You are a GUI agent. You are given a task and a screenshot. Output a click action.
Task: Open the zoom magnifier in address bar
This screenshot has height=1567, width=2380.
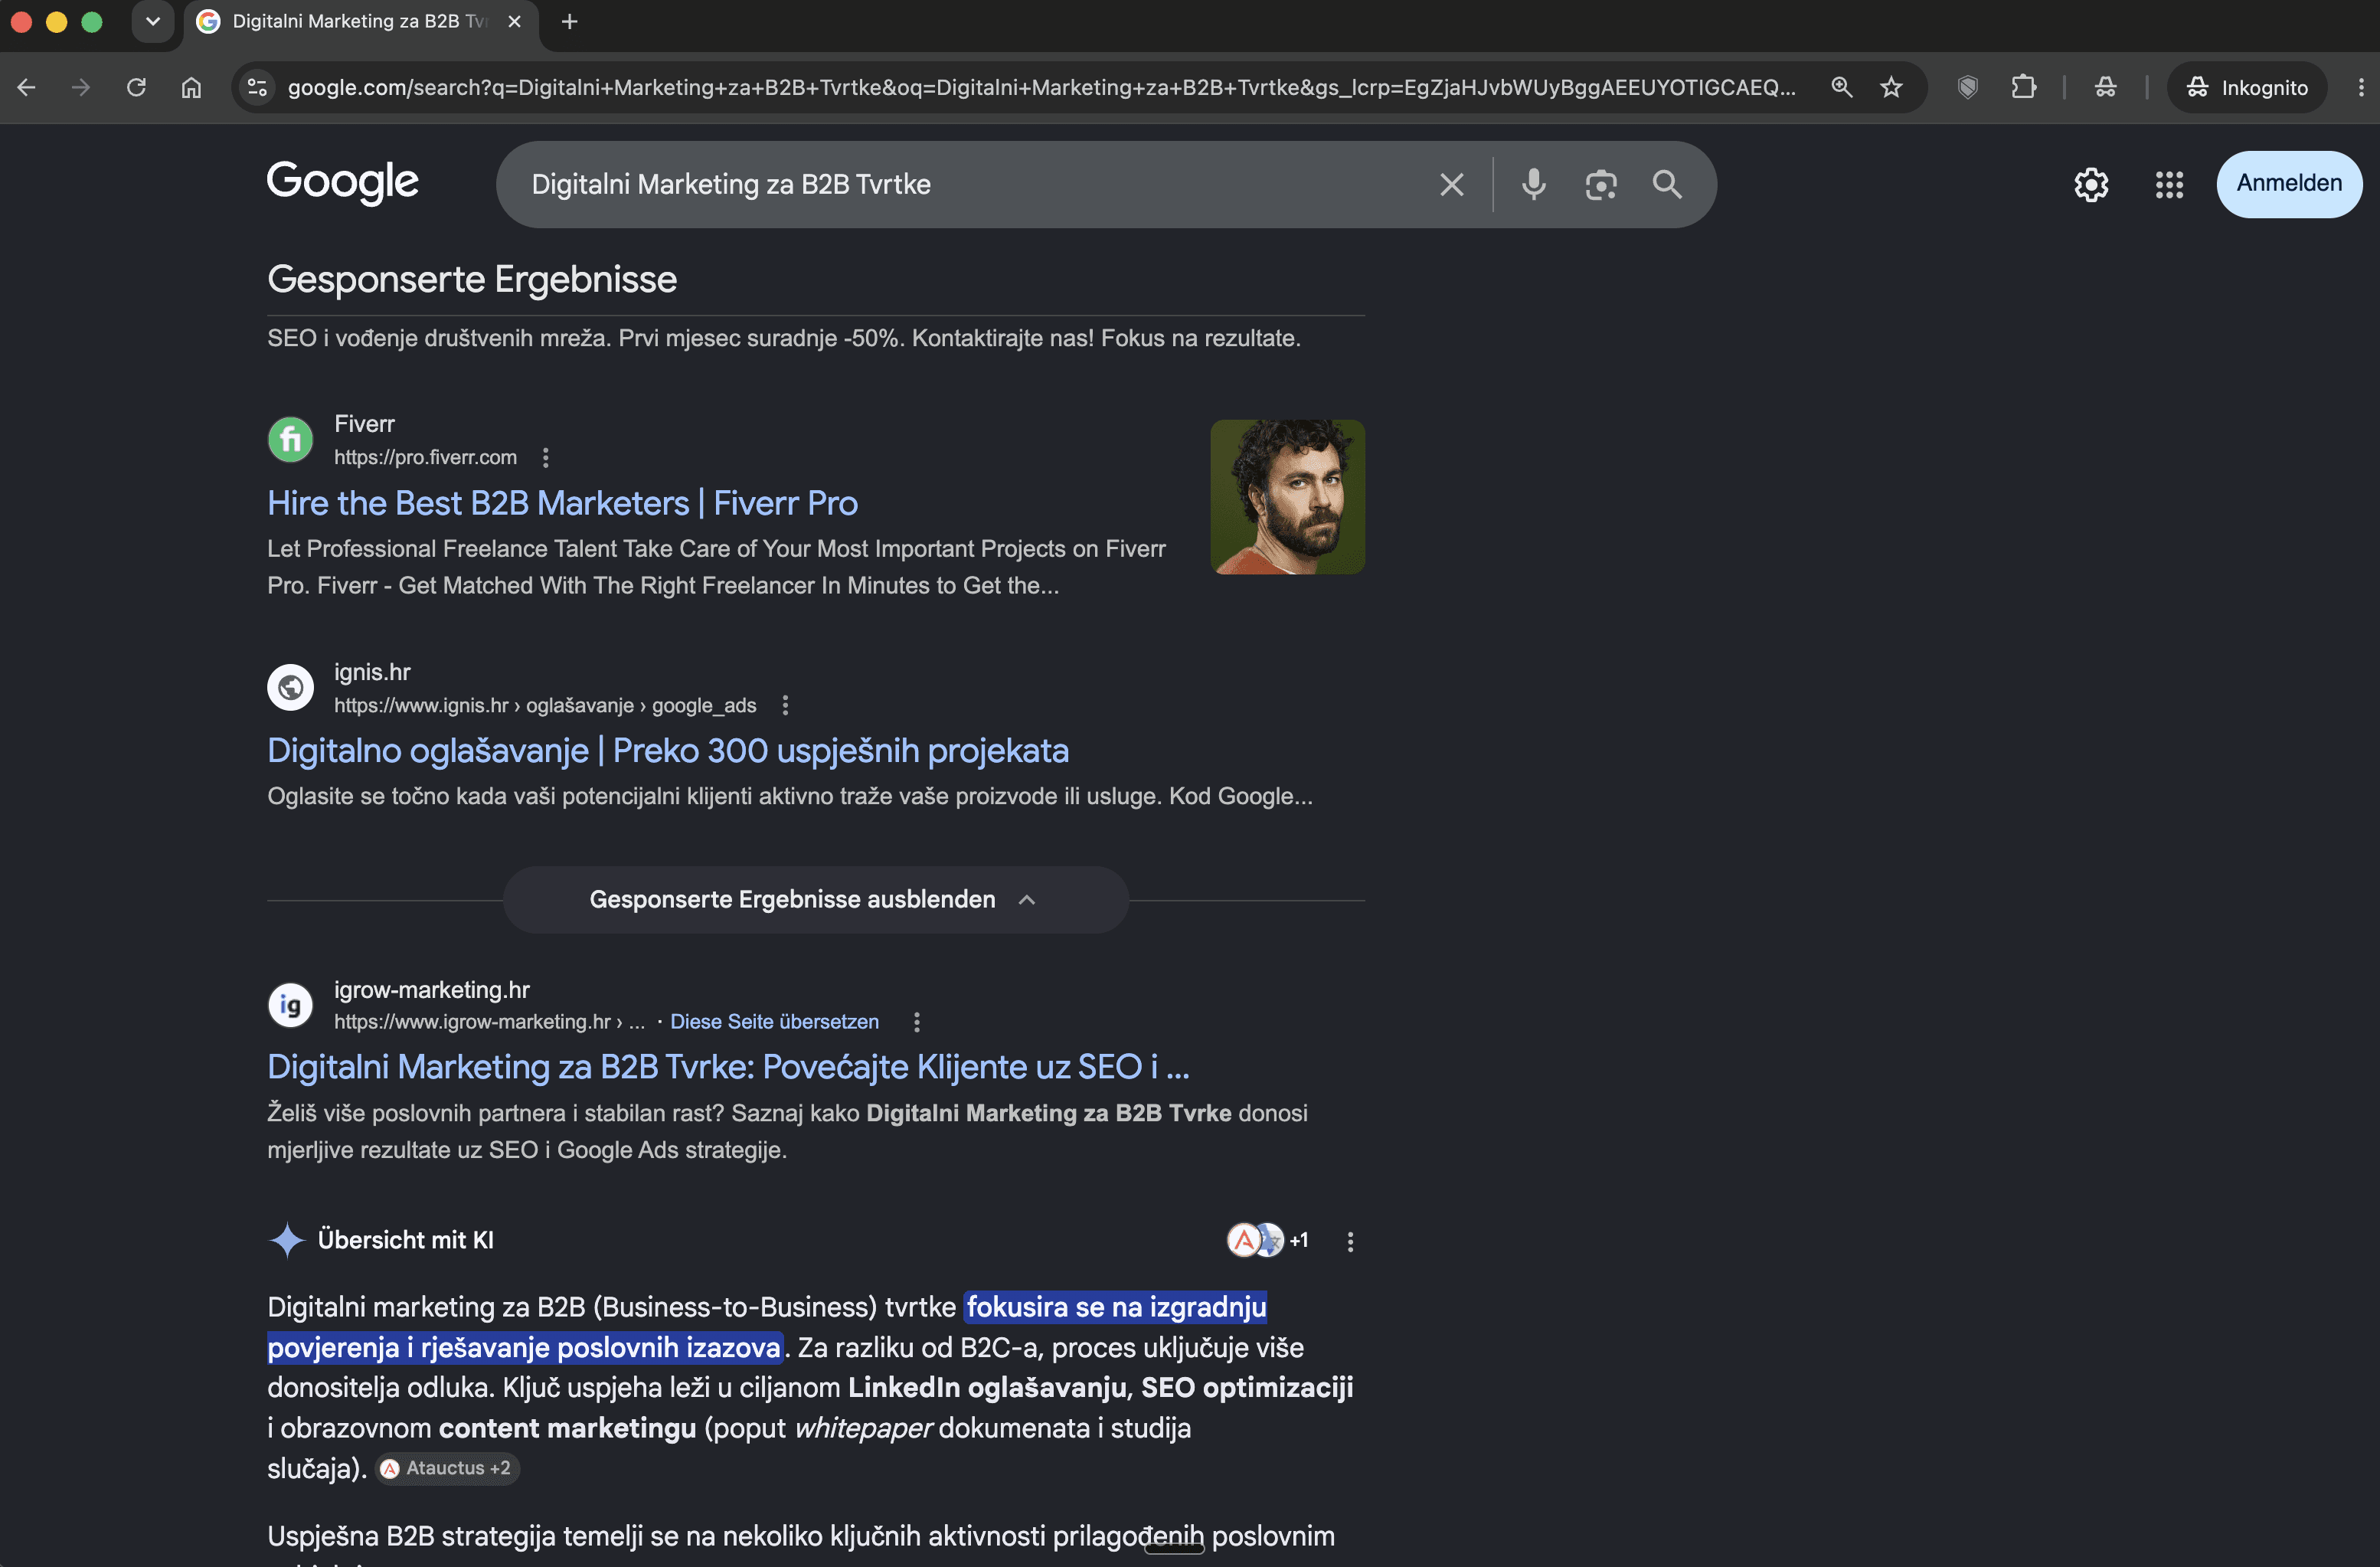(x=1841, y=88)
